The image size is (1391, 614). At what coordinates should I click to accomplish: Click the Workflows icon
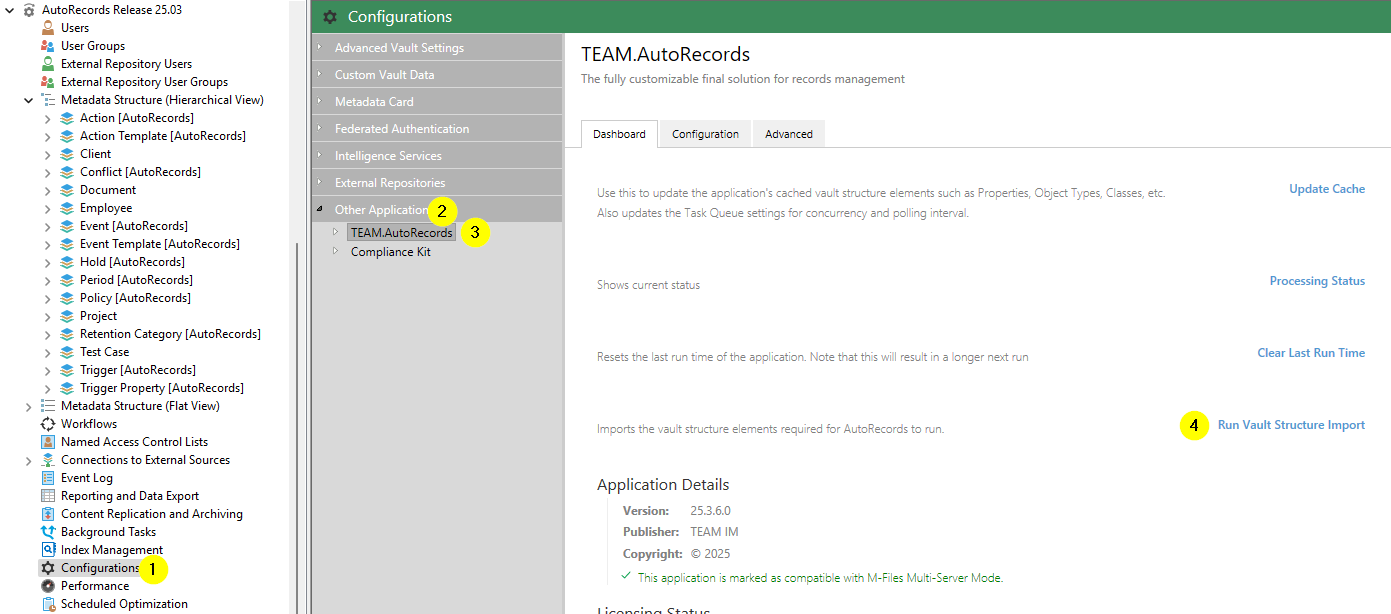pos(48,424)
